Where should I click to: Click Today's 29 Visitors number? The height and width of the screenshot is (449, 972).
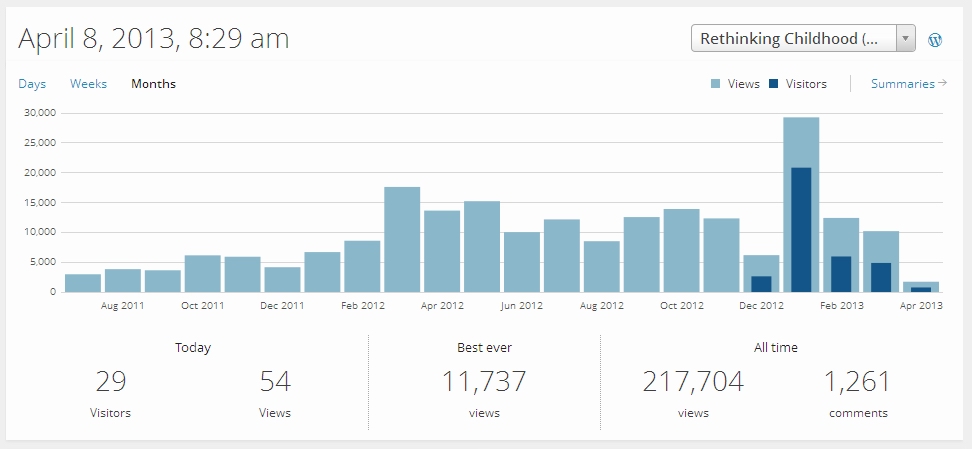[x=111, y=381]
